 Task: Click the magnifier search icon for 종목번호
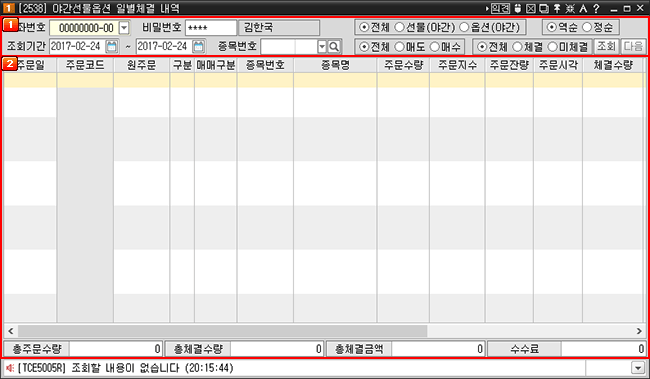point(334,47)
